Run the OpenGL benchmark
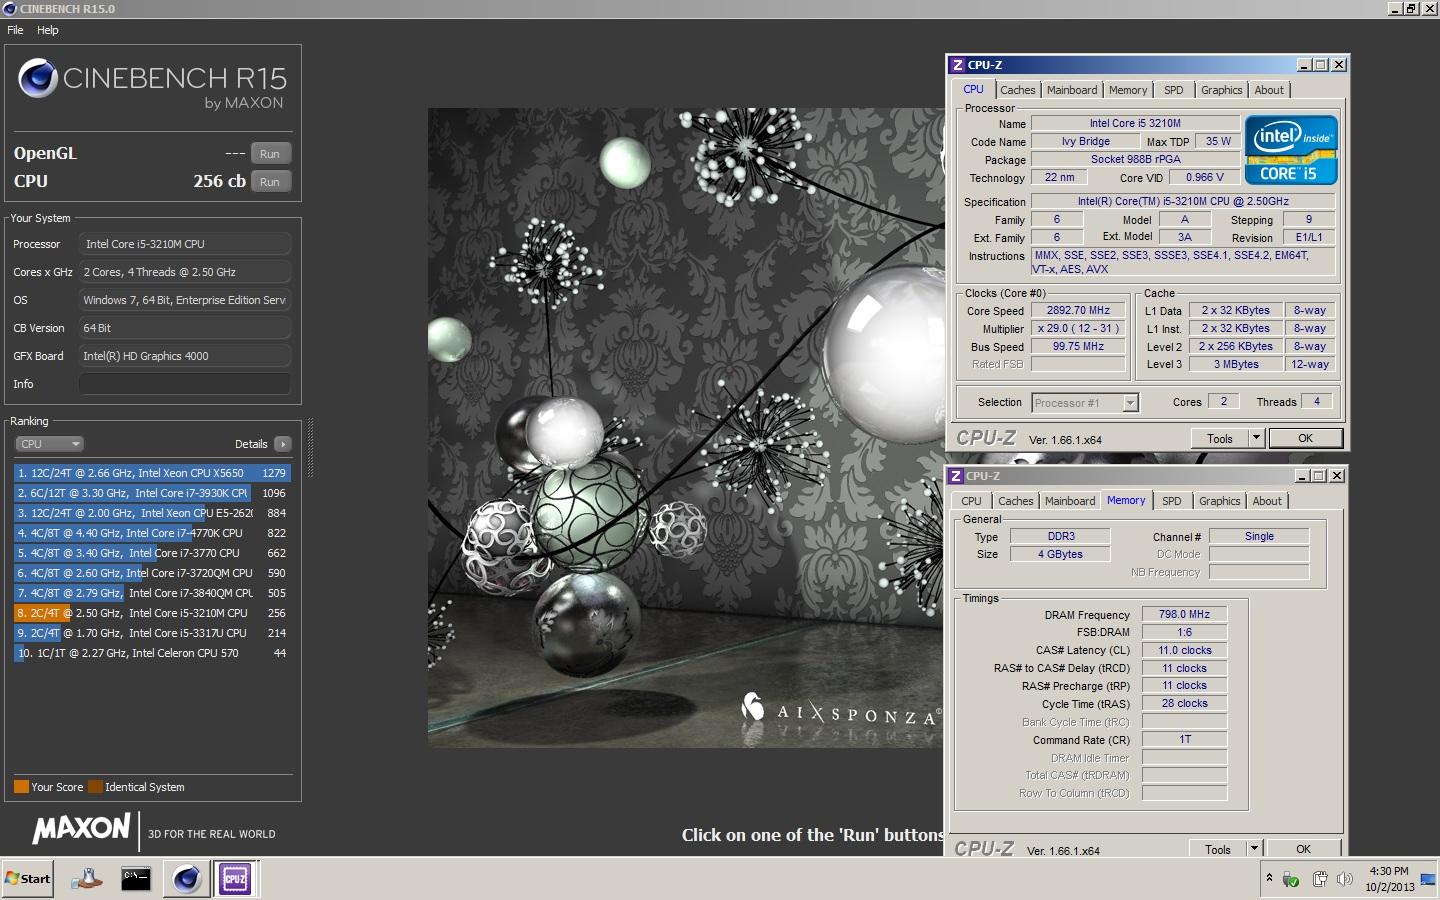This screenshot has height=900, width=1440. pyautogui.click(x=270, y=154)
